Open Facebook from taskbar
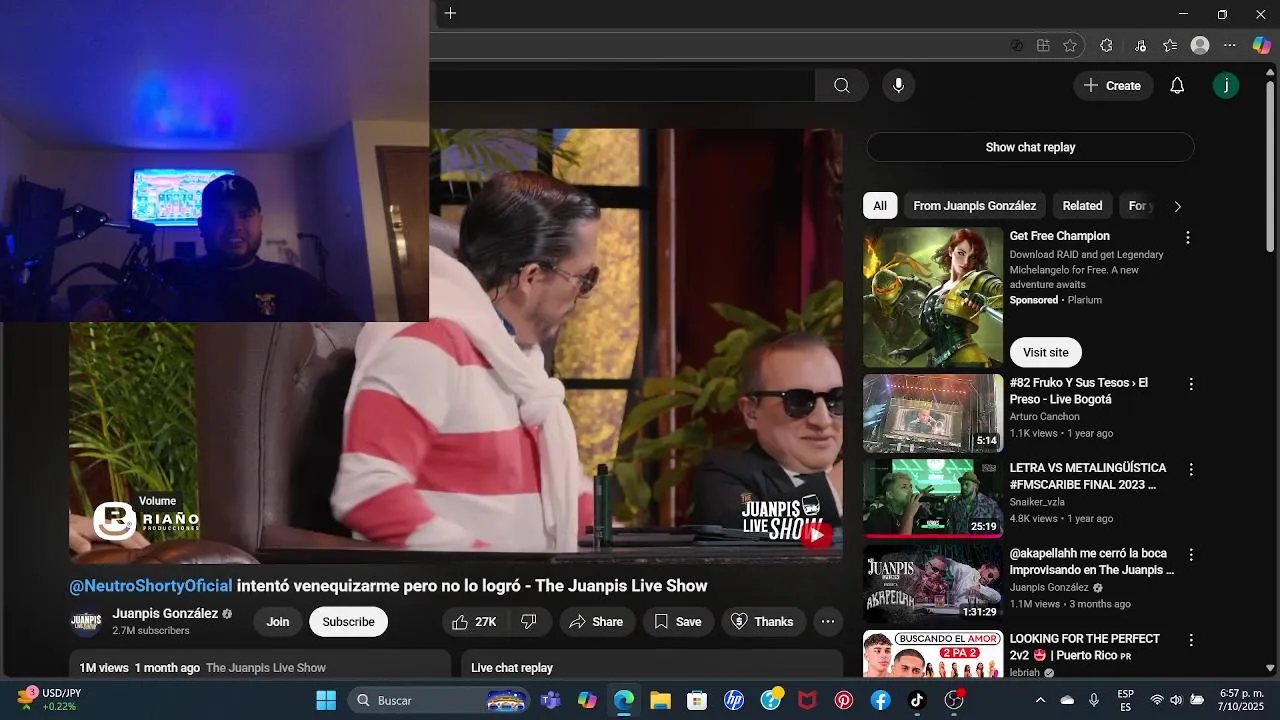 [880, 700]
